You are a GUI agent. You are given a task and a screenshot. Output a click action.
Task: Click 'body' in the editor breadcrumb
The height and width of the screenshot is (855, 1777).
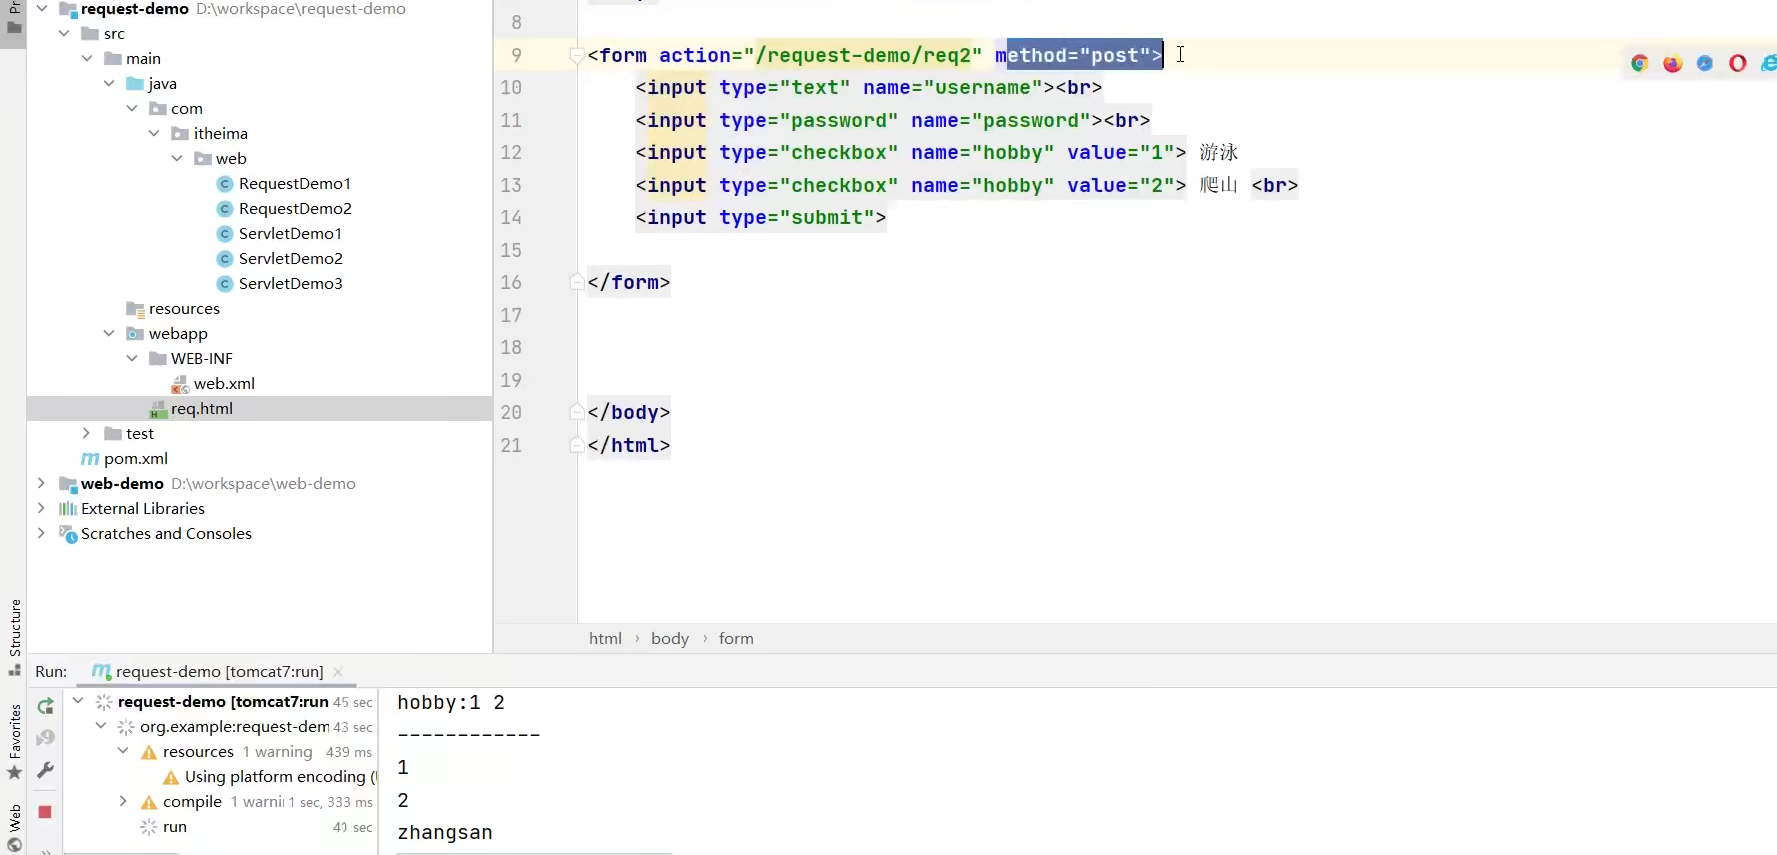tap(670, 638)
